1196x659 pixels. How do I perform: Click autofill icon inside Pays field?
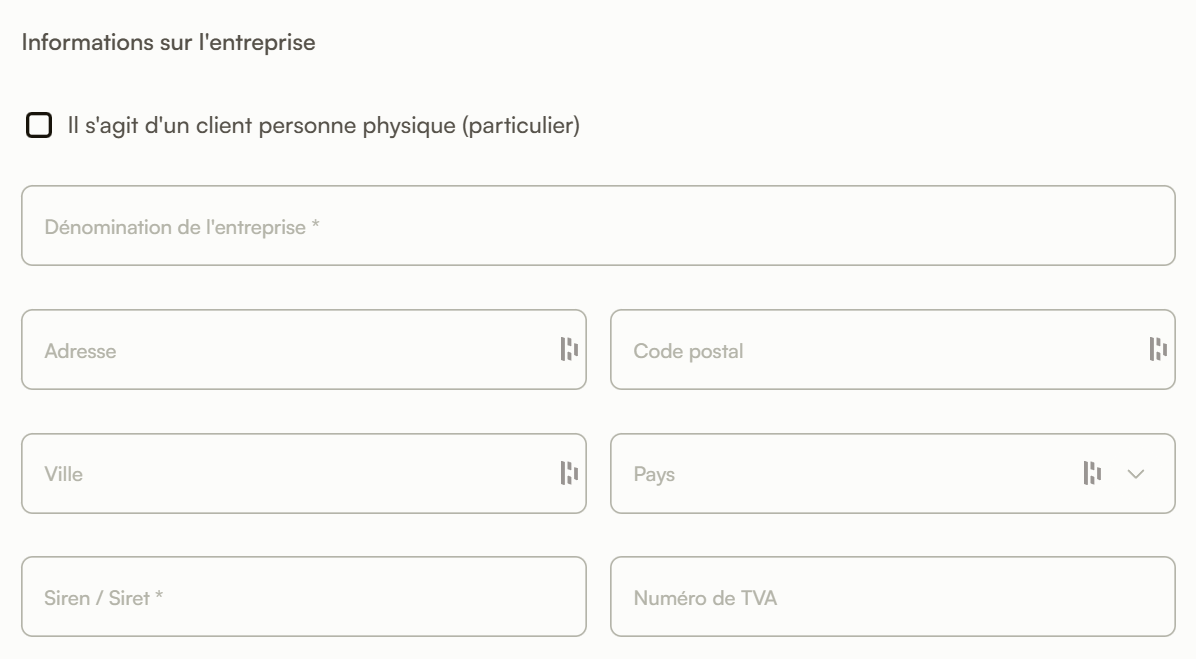[1092, 473]
